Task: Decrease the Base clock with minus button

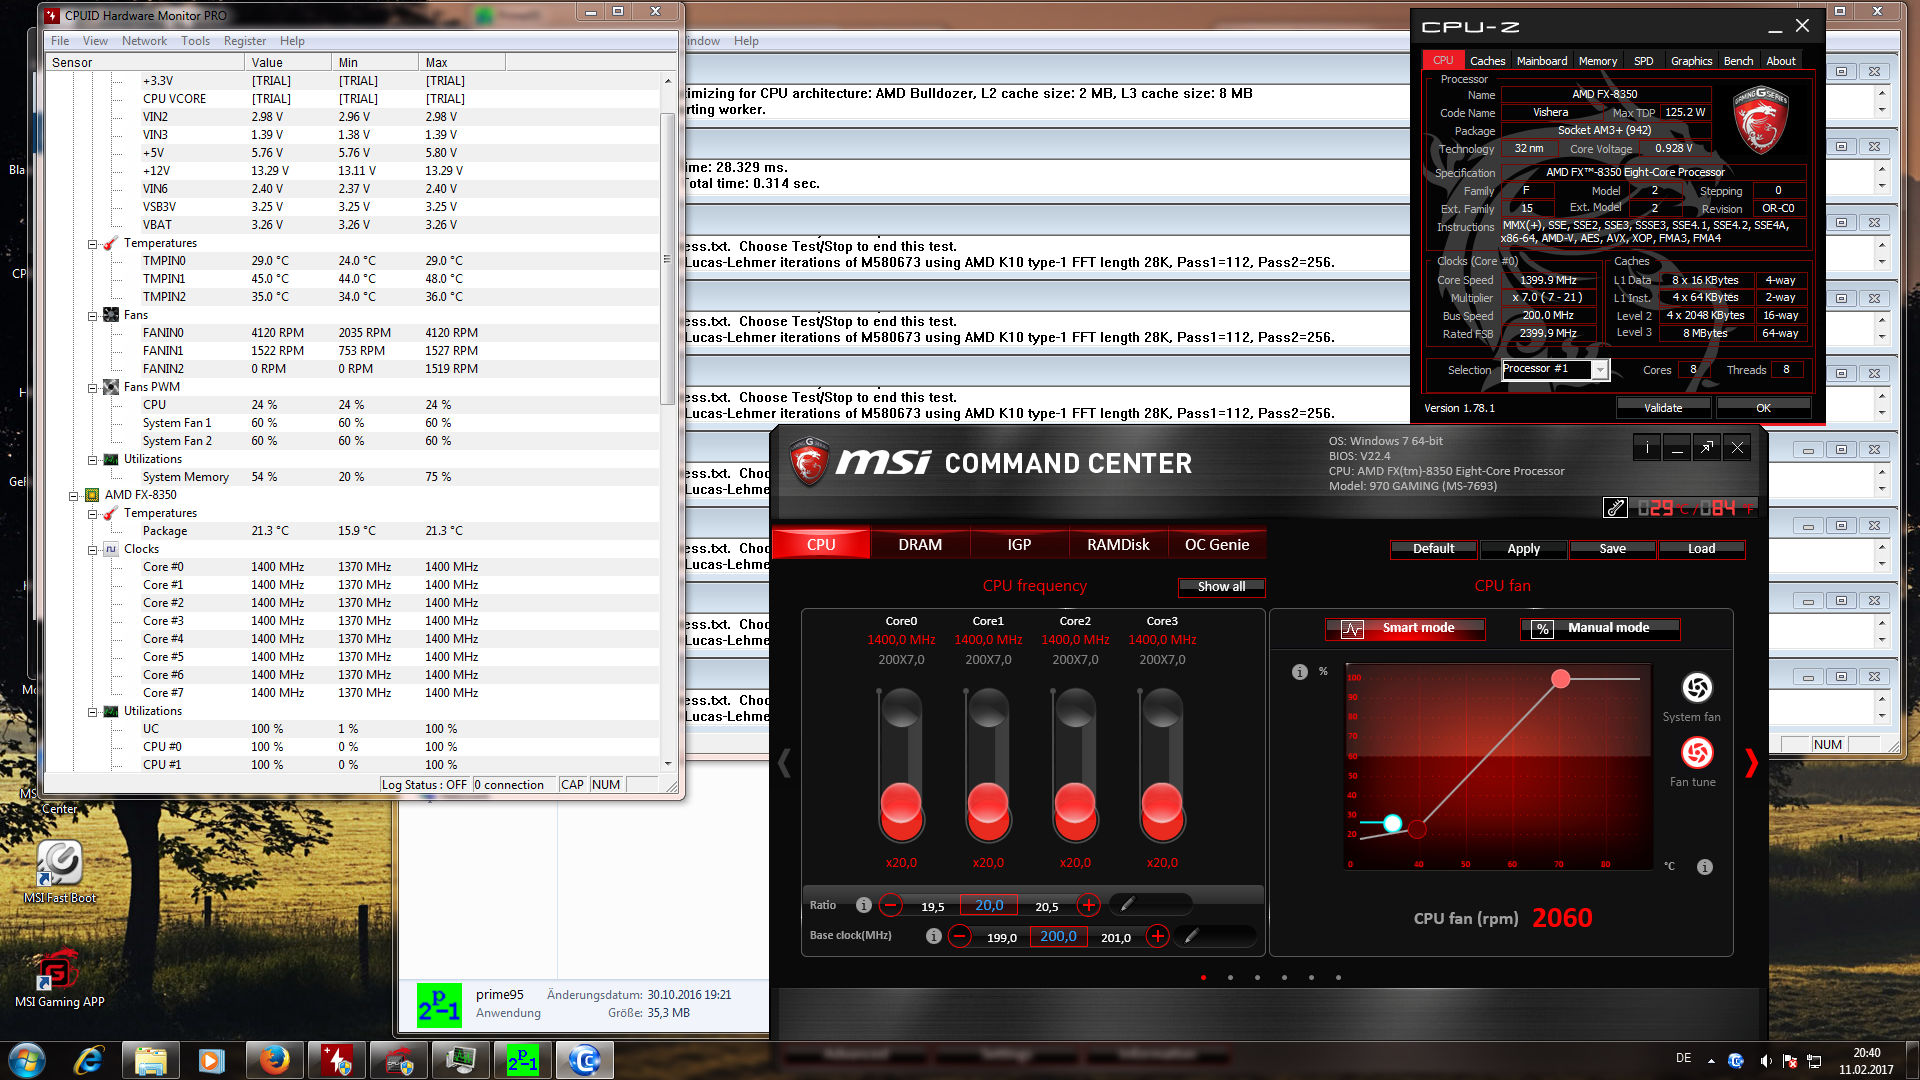Action: [959, 936]
